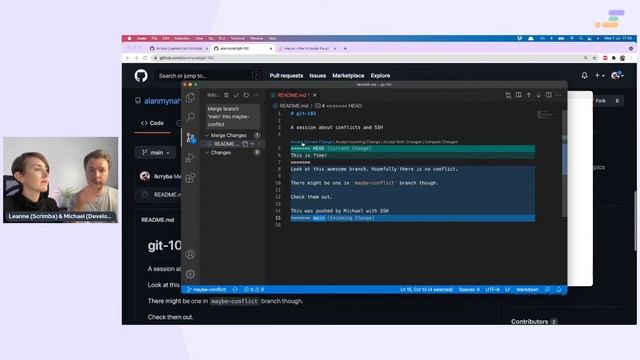Open Manage gear in VS Code activity bar
The height and width of the screenshot is (360, 640).
[190, 274]
